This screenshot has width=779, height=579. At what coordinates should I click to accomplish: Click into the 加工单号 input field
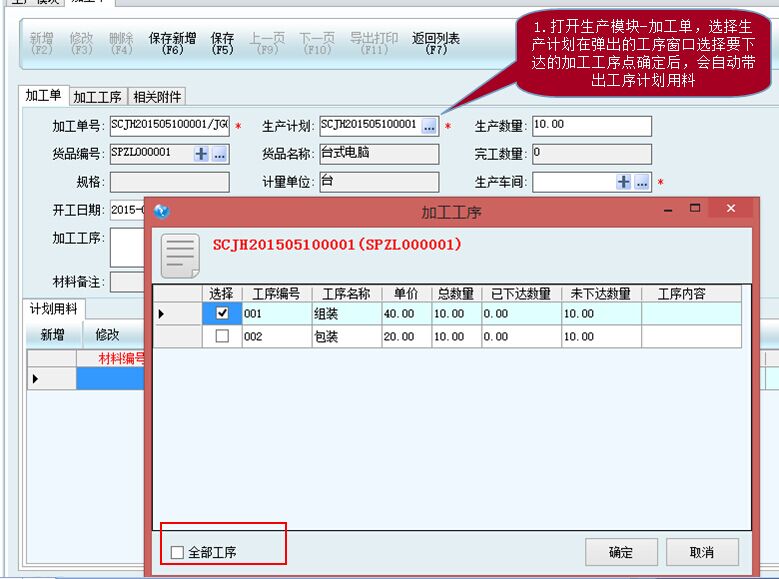[x=169, y=126]
